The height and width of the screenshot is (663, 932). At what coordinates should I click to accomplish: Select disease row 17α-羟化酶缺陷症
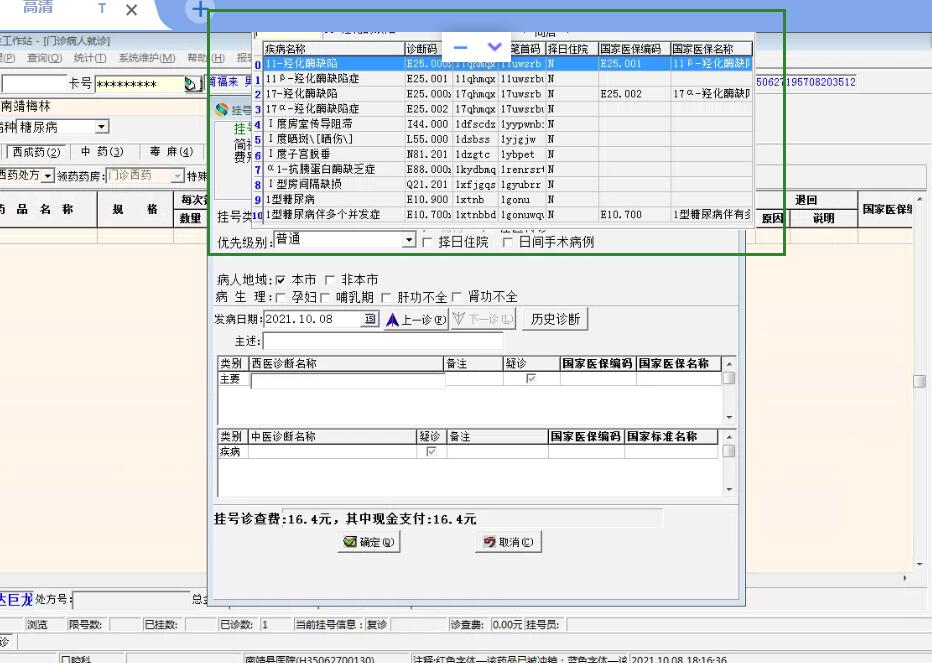[508, 109]
